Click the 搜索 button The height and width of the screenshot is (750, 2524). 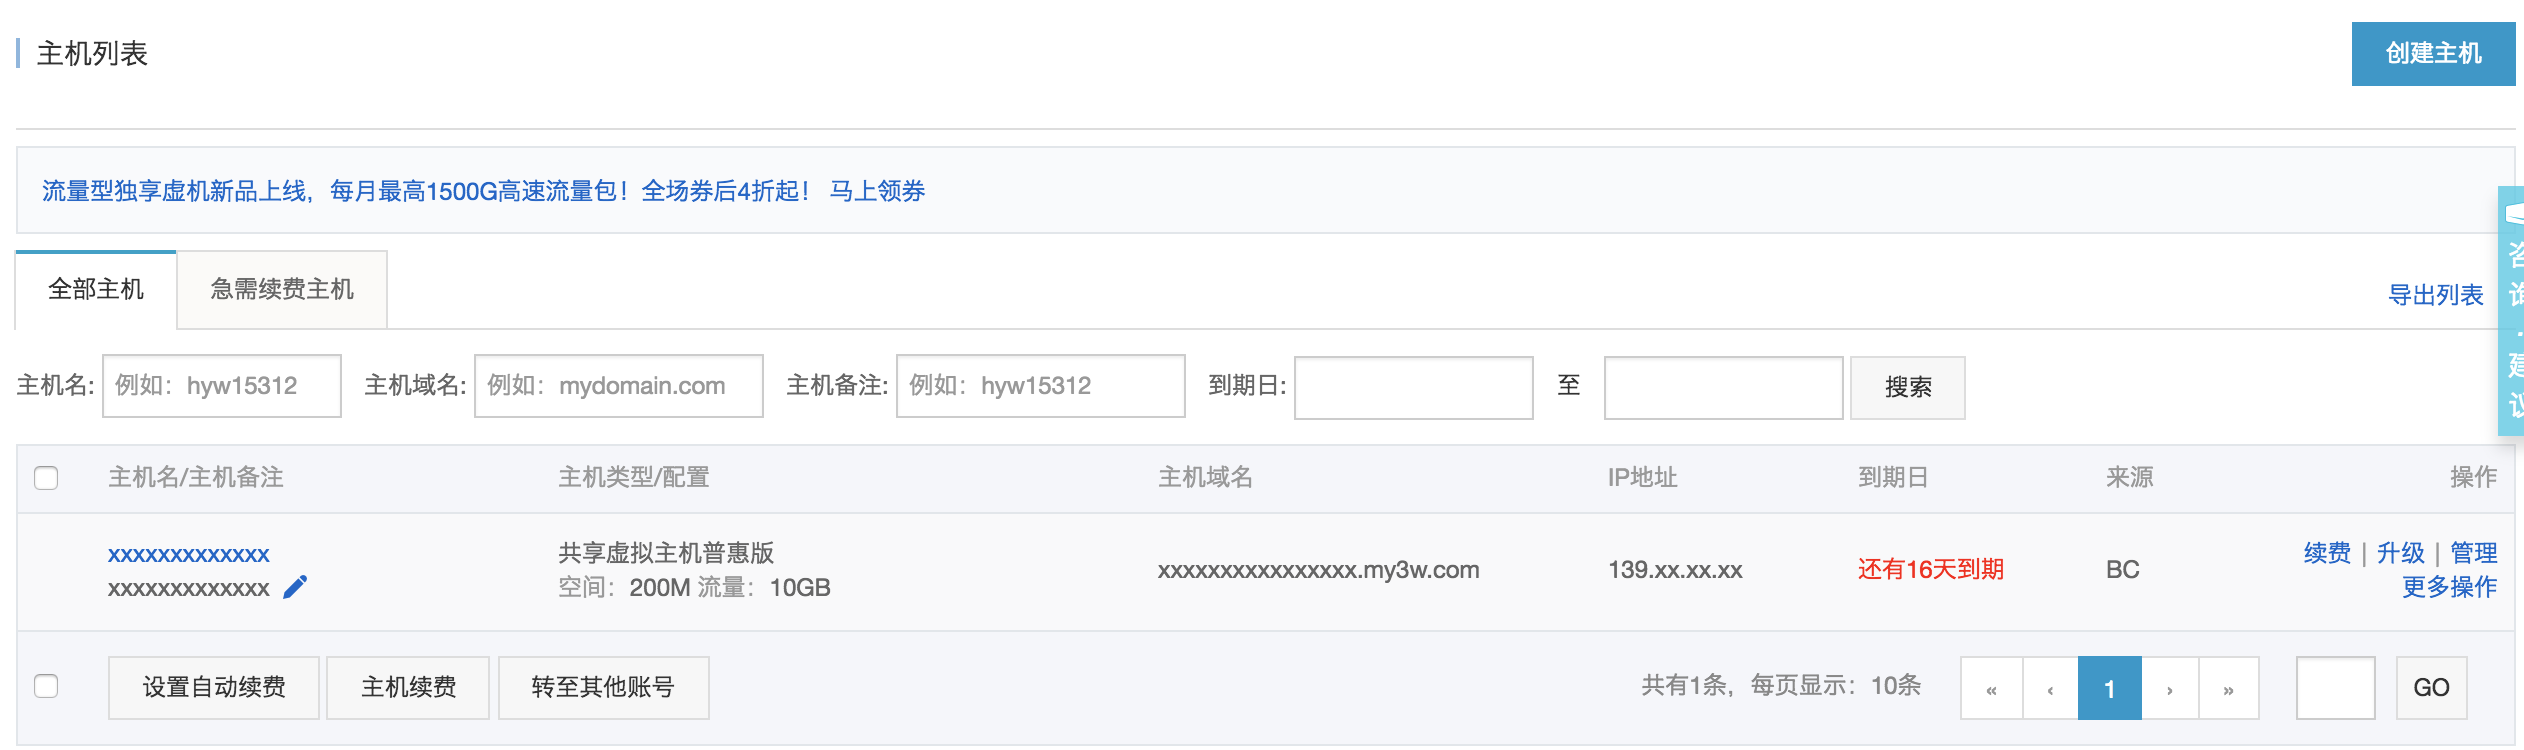pyautogui.click(x=1907, y=387)
